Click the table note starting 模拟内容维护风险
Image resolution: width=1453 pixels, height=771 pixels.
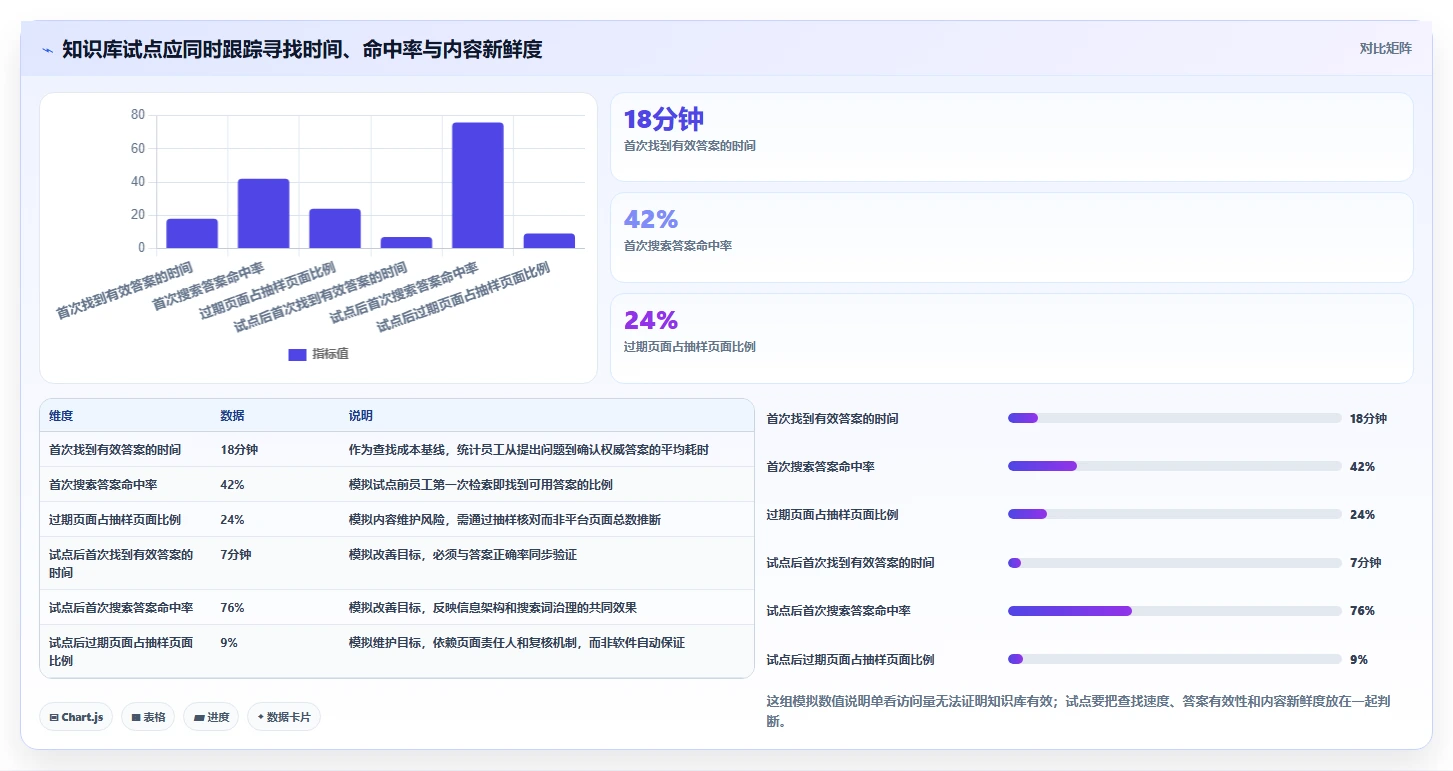click(504, 520)
